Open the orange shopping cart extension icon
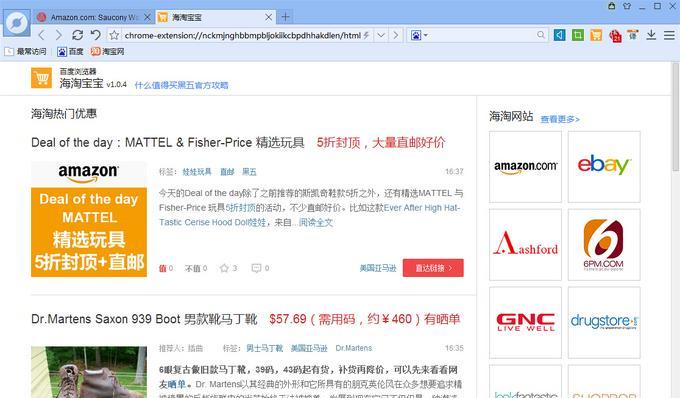The width and height of the screenshot is (680, 398). click(x=596, y=35)
